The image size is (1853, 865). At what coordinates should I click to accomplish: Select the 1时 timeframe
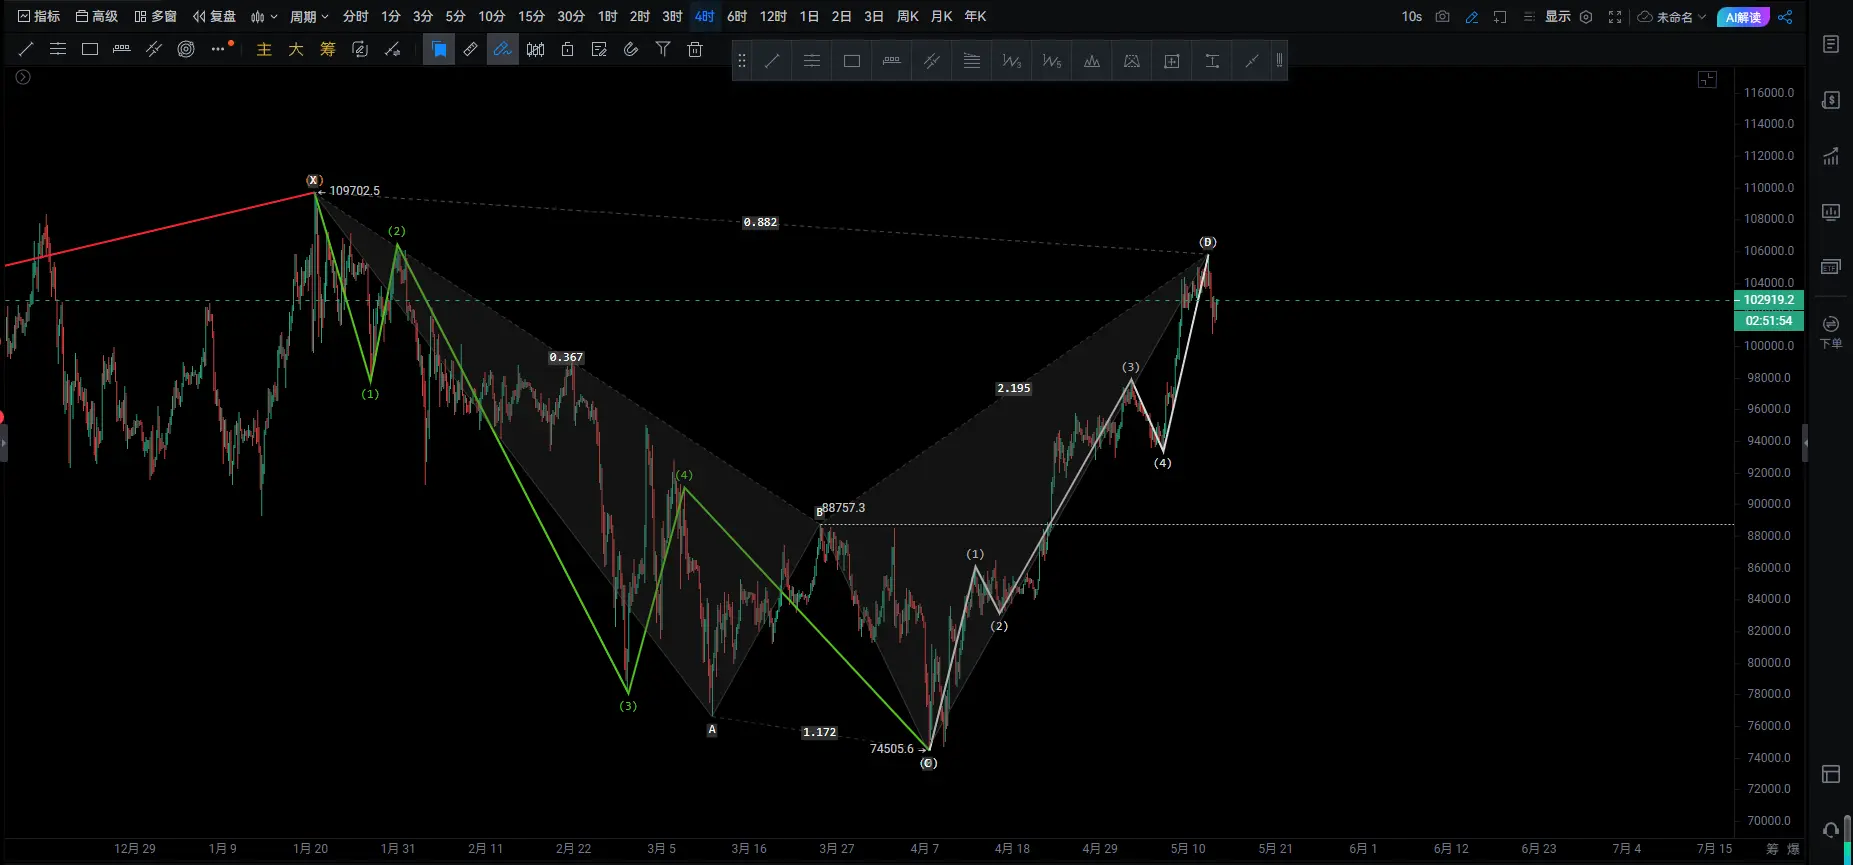(x=608, y=16)
